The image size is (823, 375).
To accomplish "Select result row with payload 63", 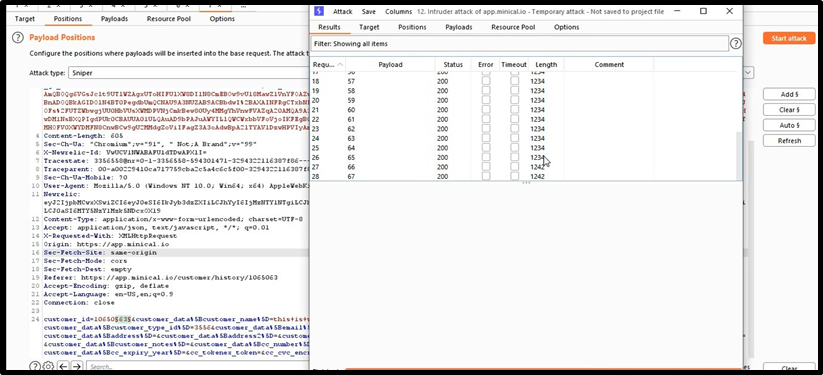I will [x=523, y=138].
